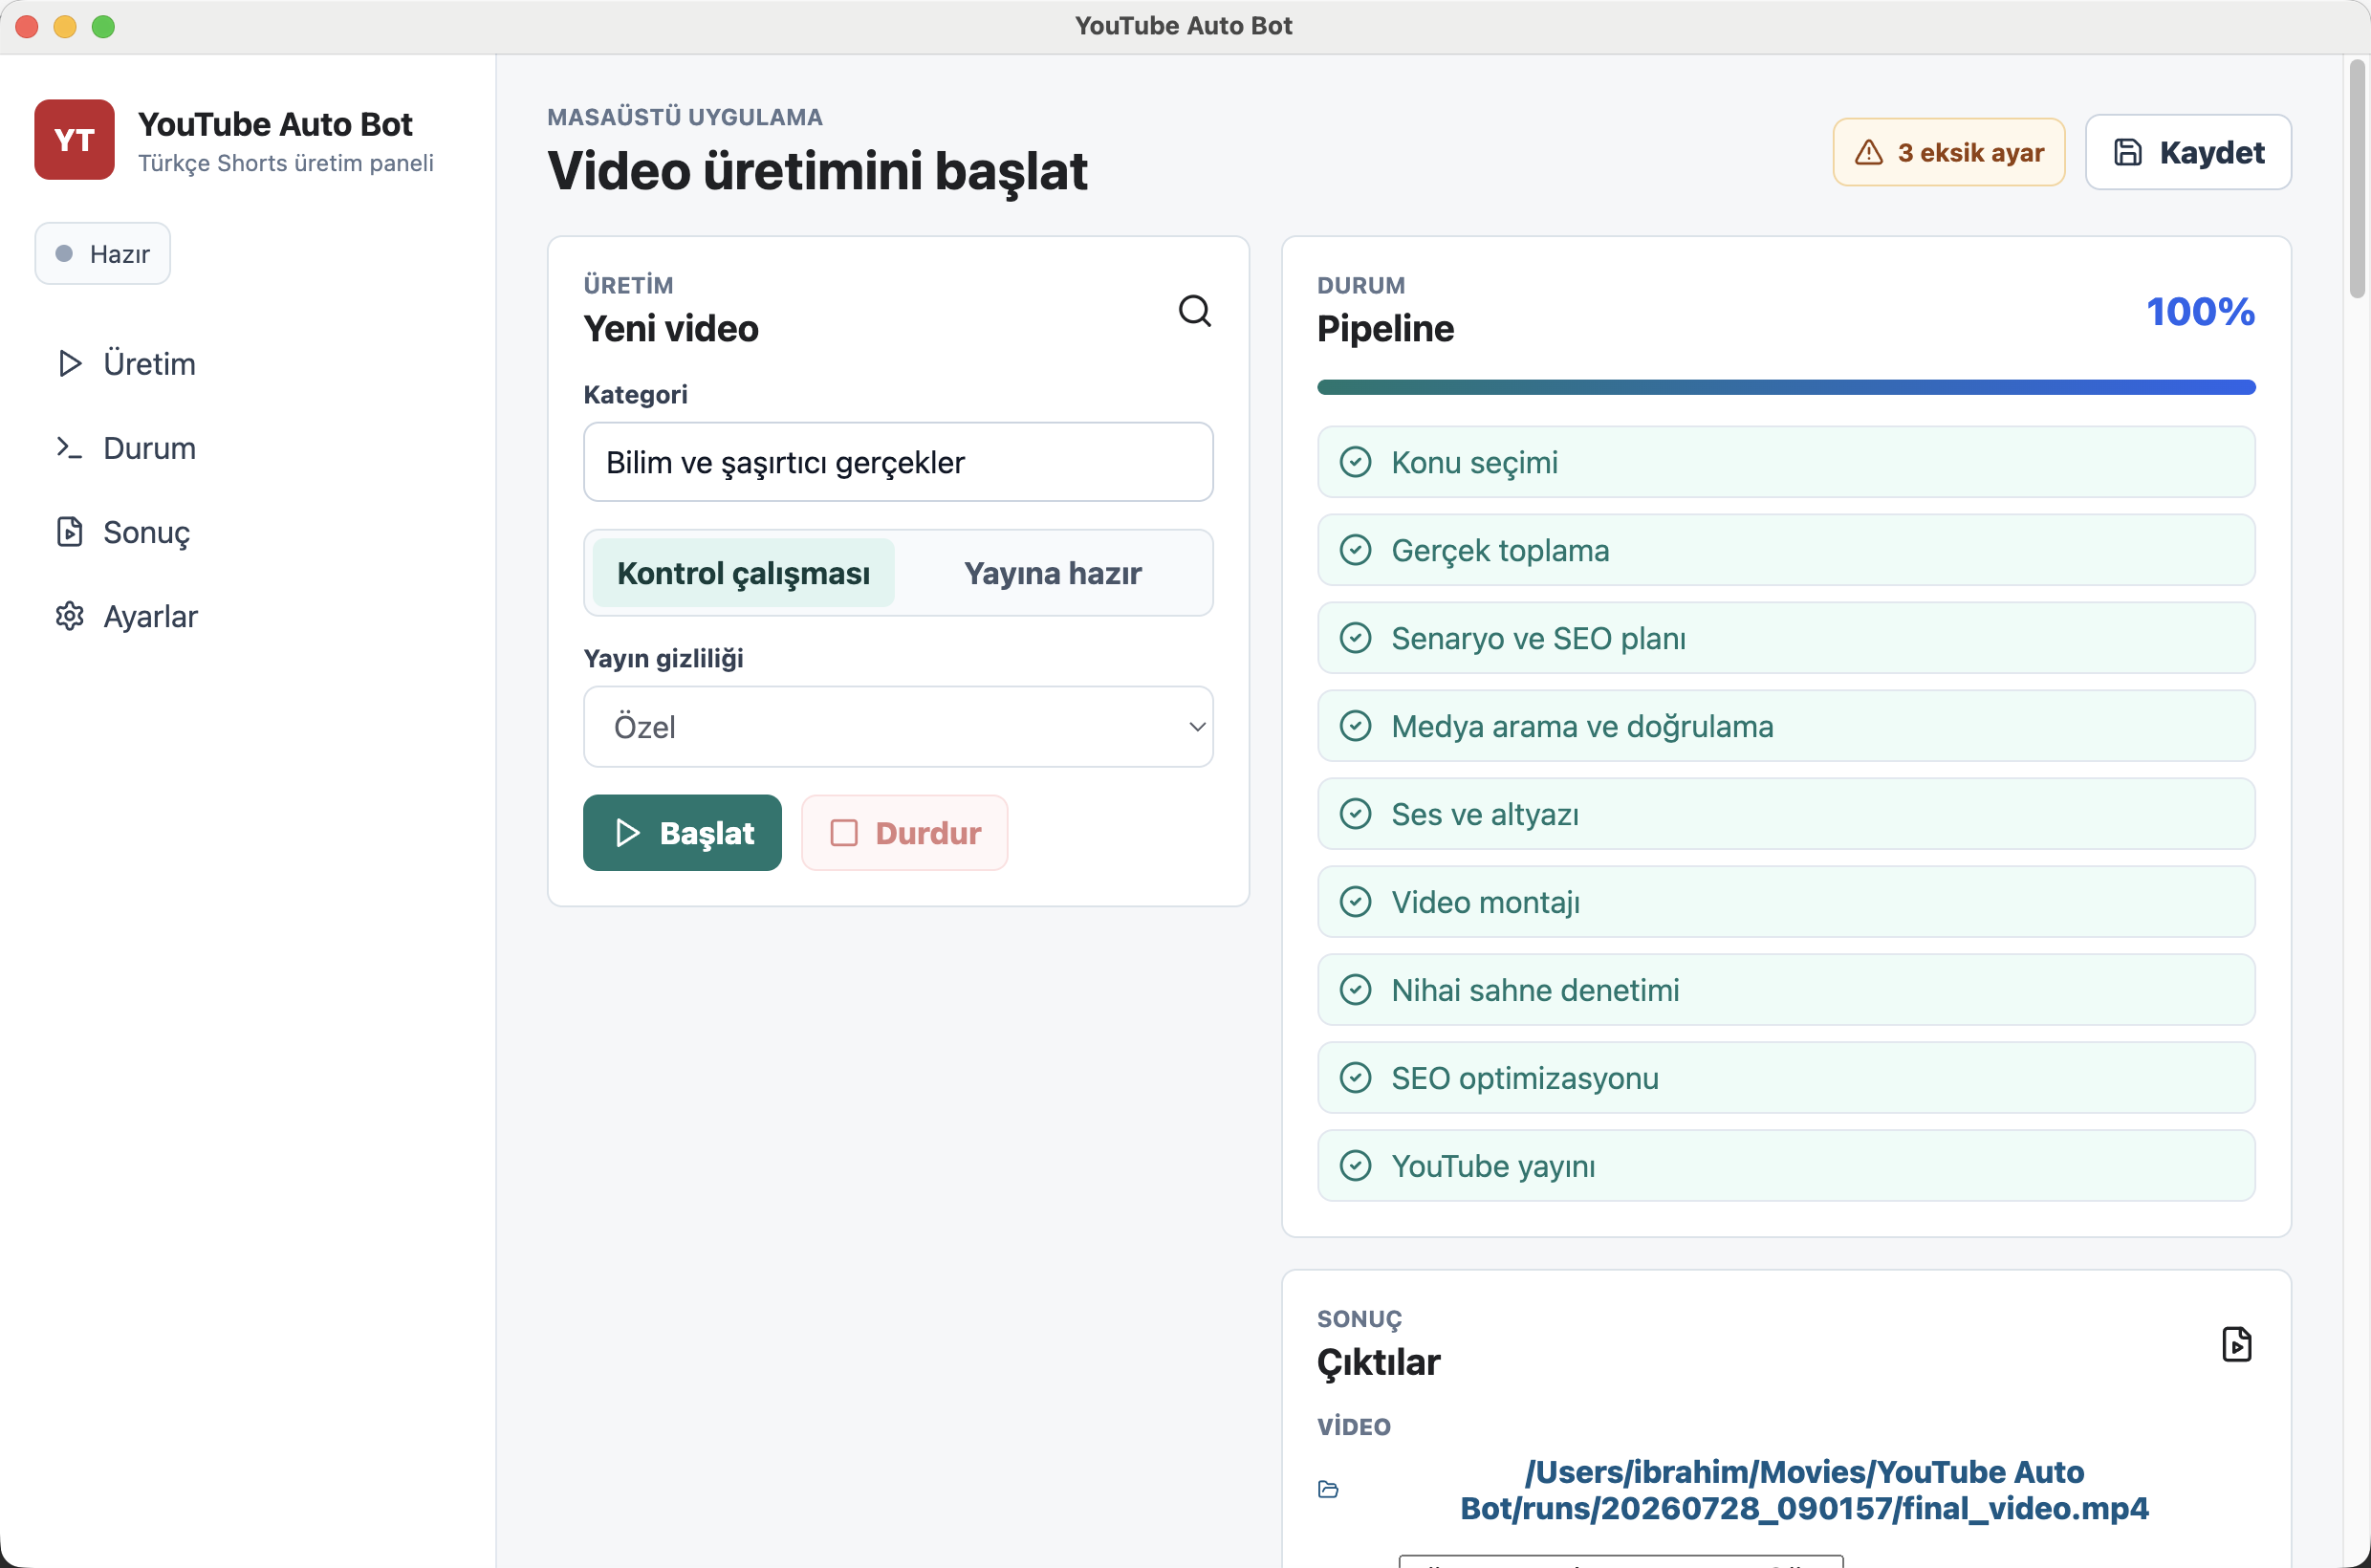Click the floppy disk save icon
Screen dimensions: 2371x1568
(x=2127, y=152)
